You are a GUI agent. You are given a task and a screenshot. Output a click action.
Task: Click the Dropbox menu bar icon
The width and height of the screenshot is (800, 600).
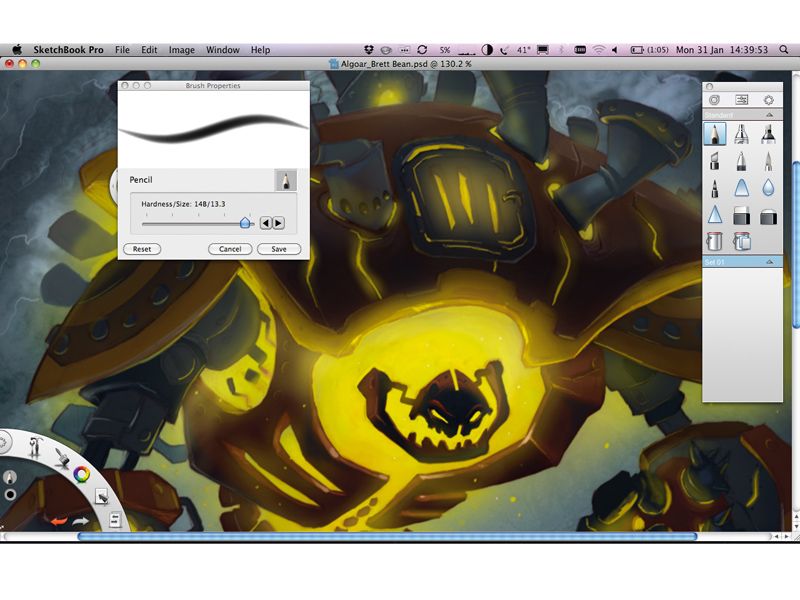369,49
